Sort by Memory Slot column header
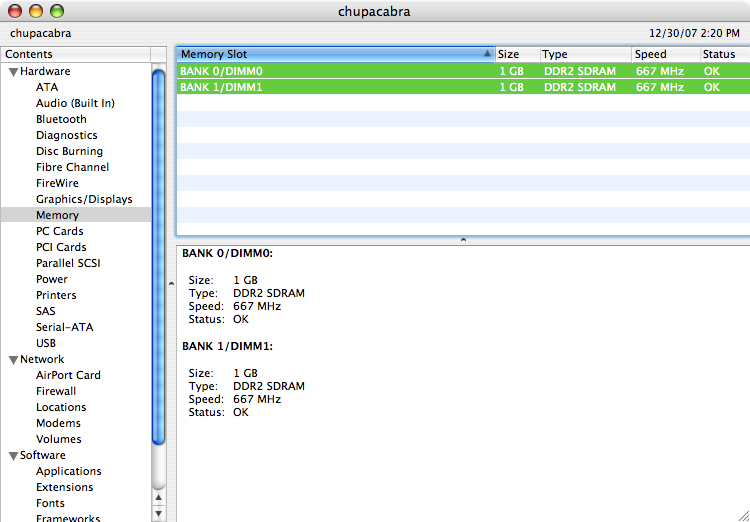This screenshot has height=522, width=750. tap(335, 54)
